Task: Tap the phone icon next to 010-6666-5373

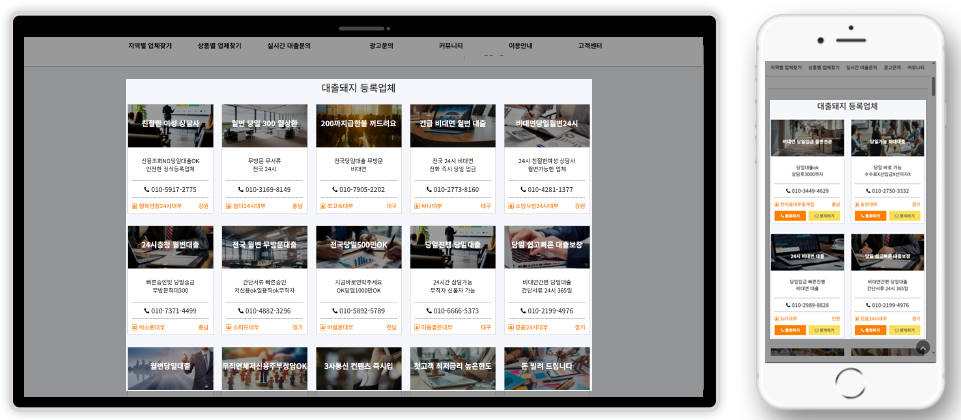Action: coord(429,311)
